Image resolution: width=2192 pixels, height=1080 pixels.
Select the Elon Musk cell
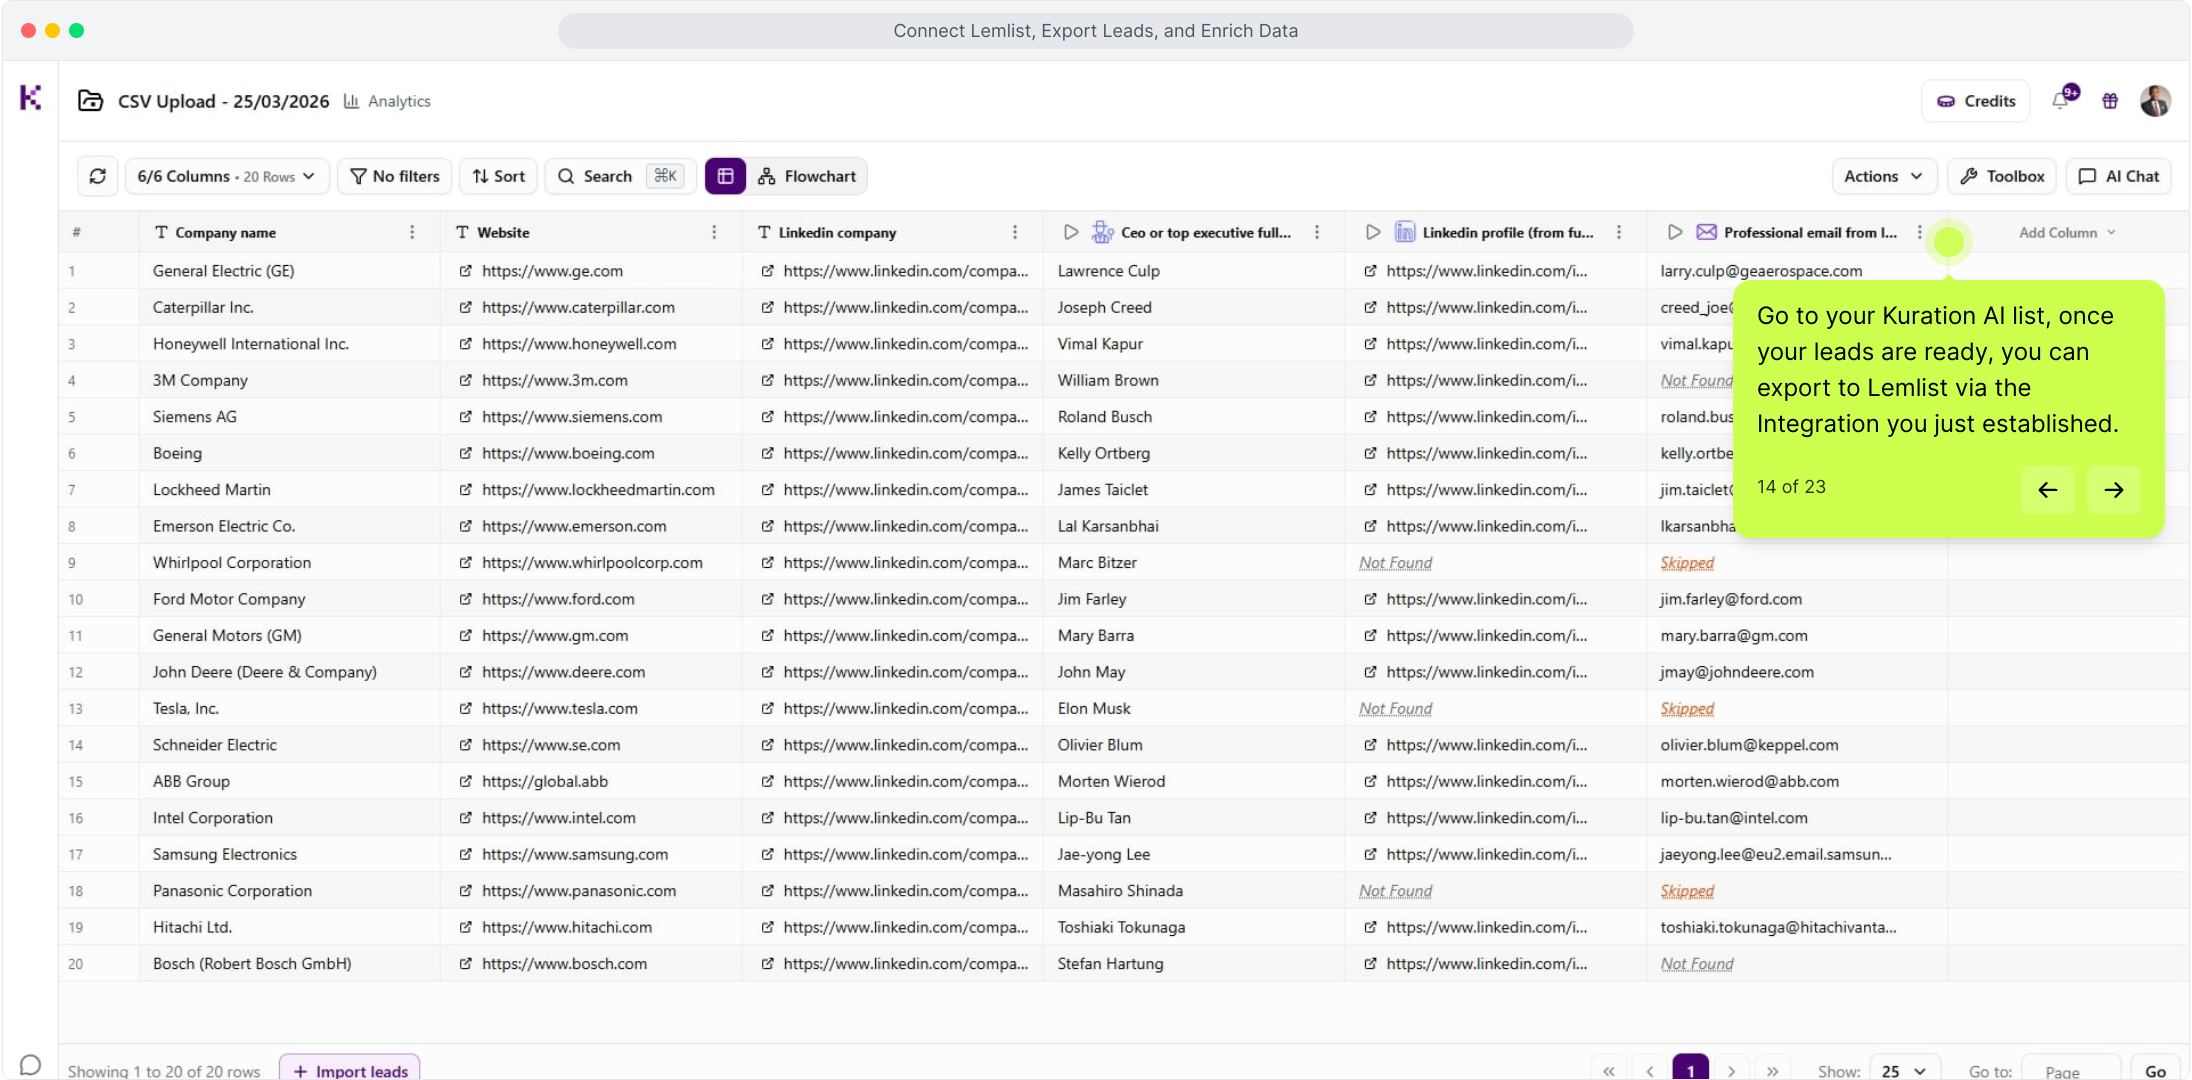click(1194, 709)
